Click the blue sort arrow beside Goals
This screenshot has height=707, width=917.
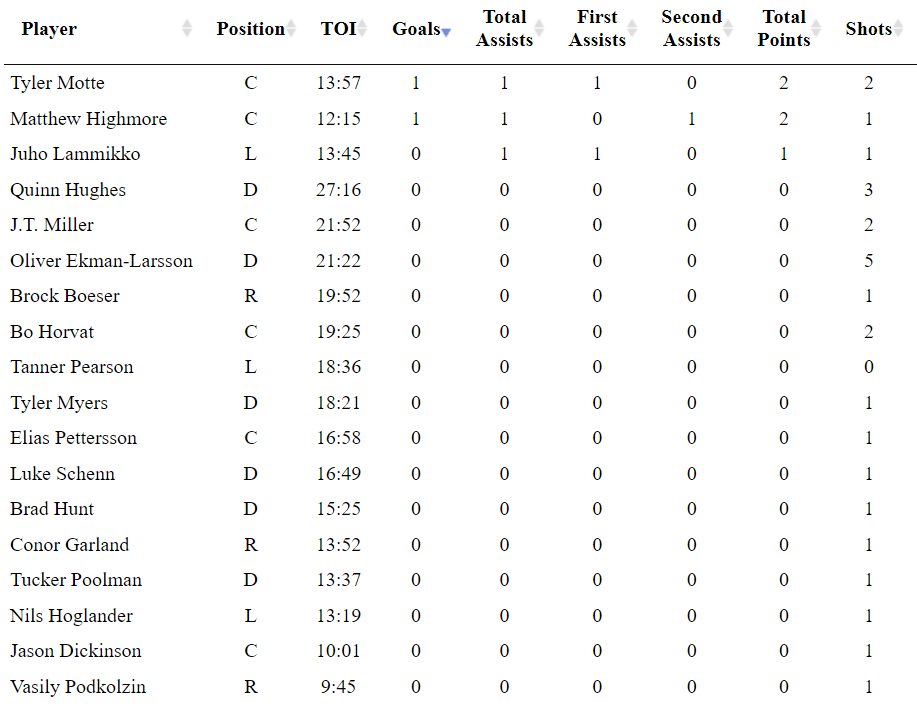tap(446, 31)
